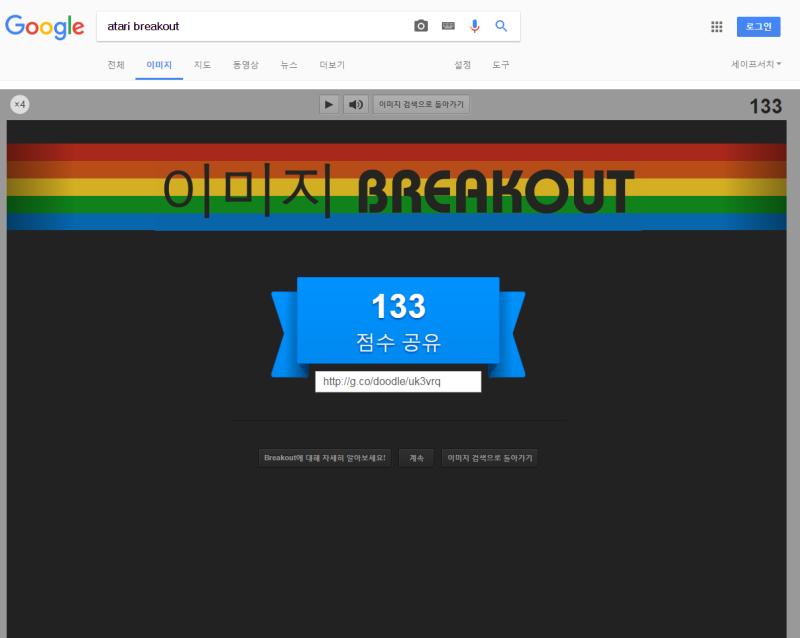Viewport: 800px width, 638px height.
Task: Click the score 133 at top right
Action: point(765,106)
